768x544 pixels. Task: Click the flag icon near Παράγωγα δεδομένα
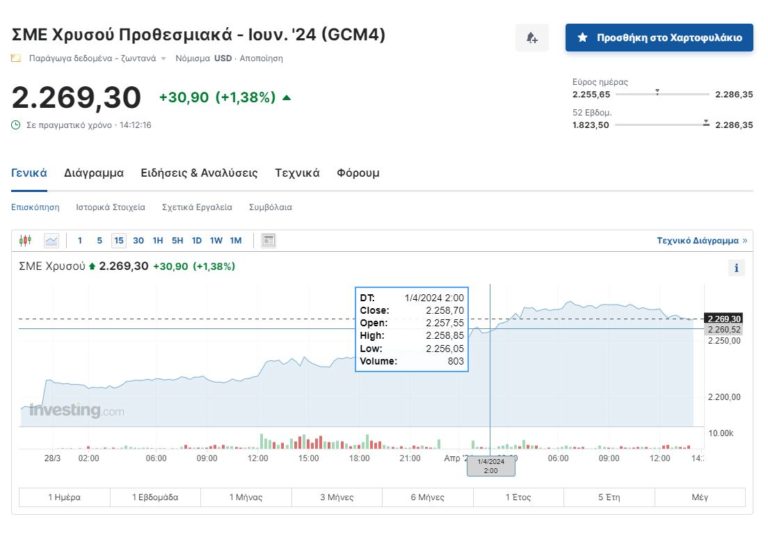pos(16,58)
